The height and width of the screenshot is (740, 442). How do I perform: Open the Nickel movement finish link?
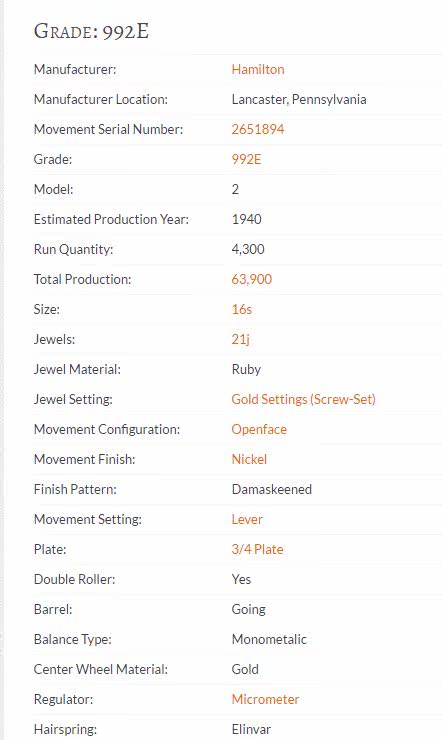coord(249,459)
